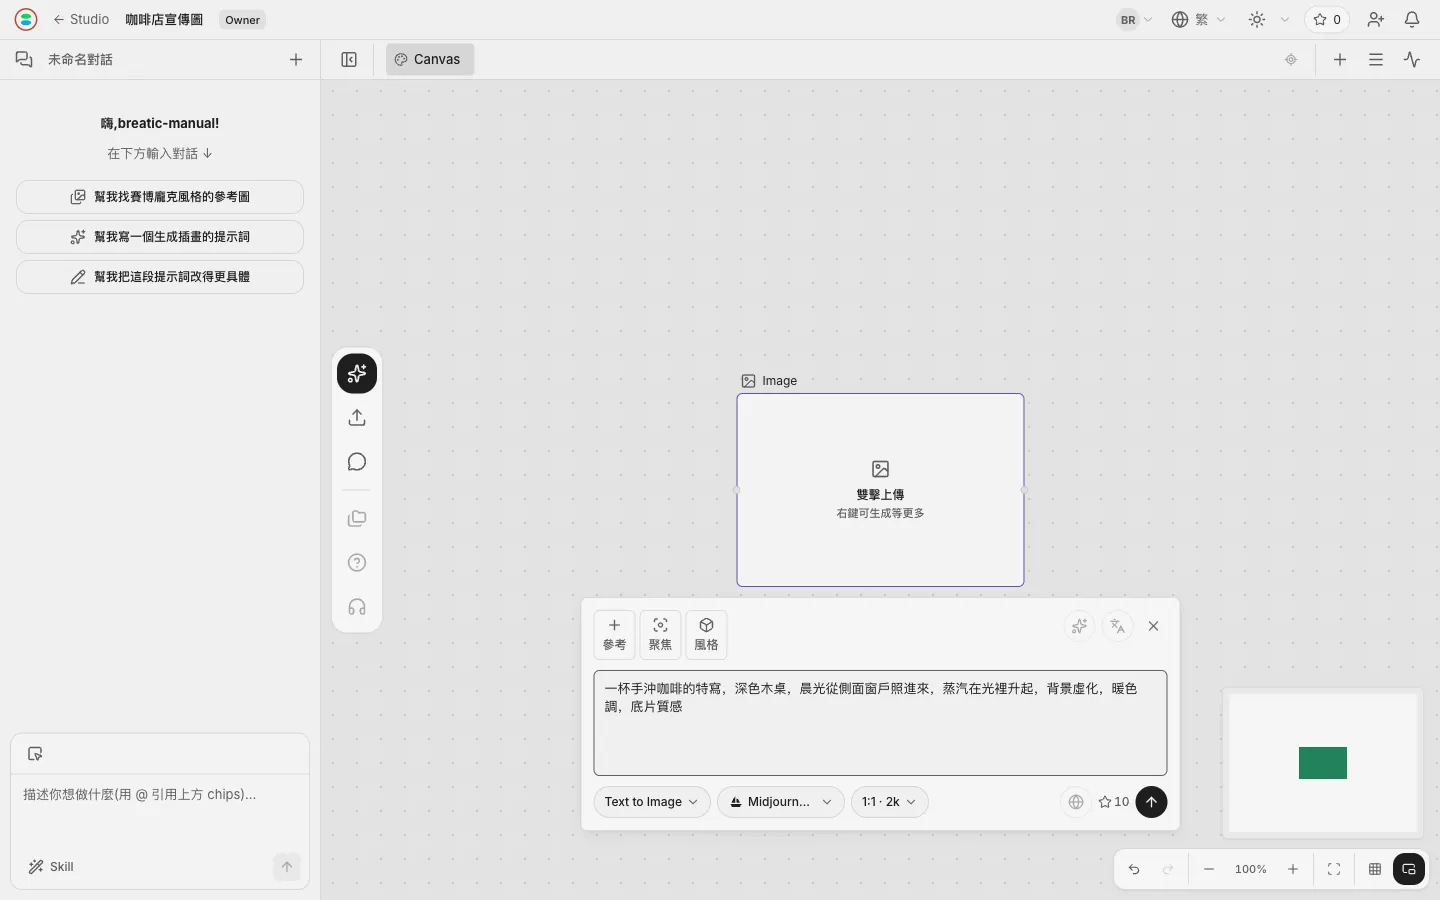Viewport: 1440px width, 900px height.
Task: Open the canvas list menu icon
Action: (x=1376, y=59)
